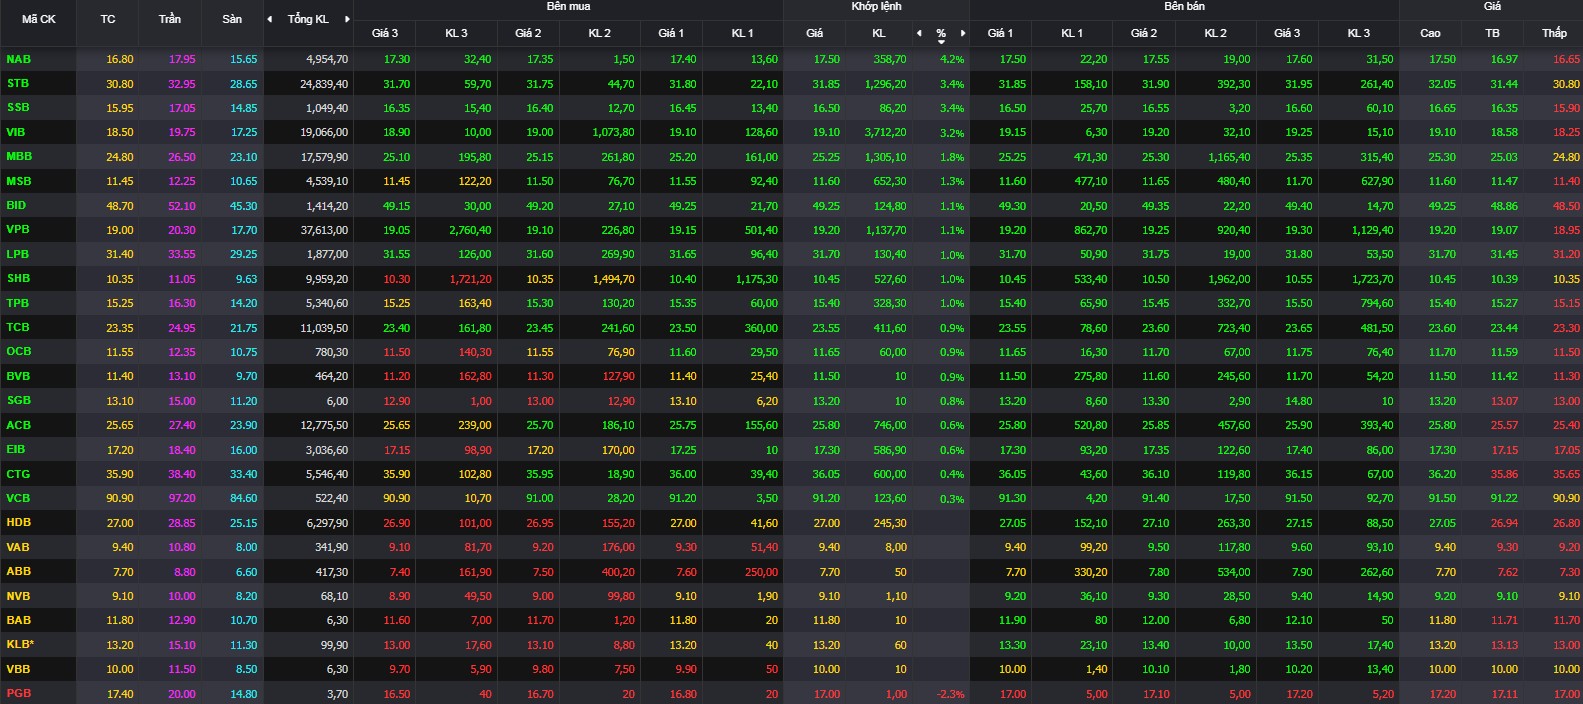Click the left arrow beside Tổng KL header
1583x704 pixels.
point(269,19)
